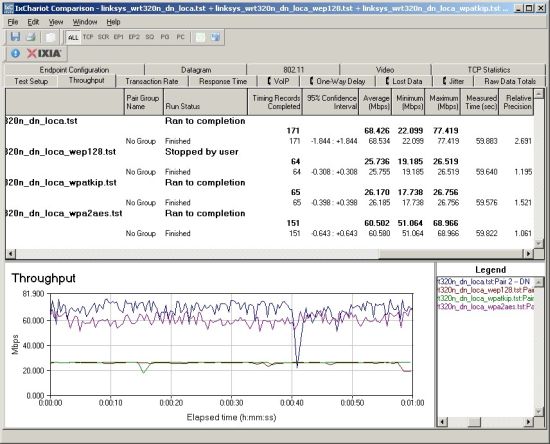Toggle the TCP filter button
550x444 pixels.
(x=88, y=37)
